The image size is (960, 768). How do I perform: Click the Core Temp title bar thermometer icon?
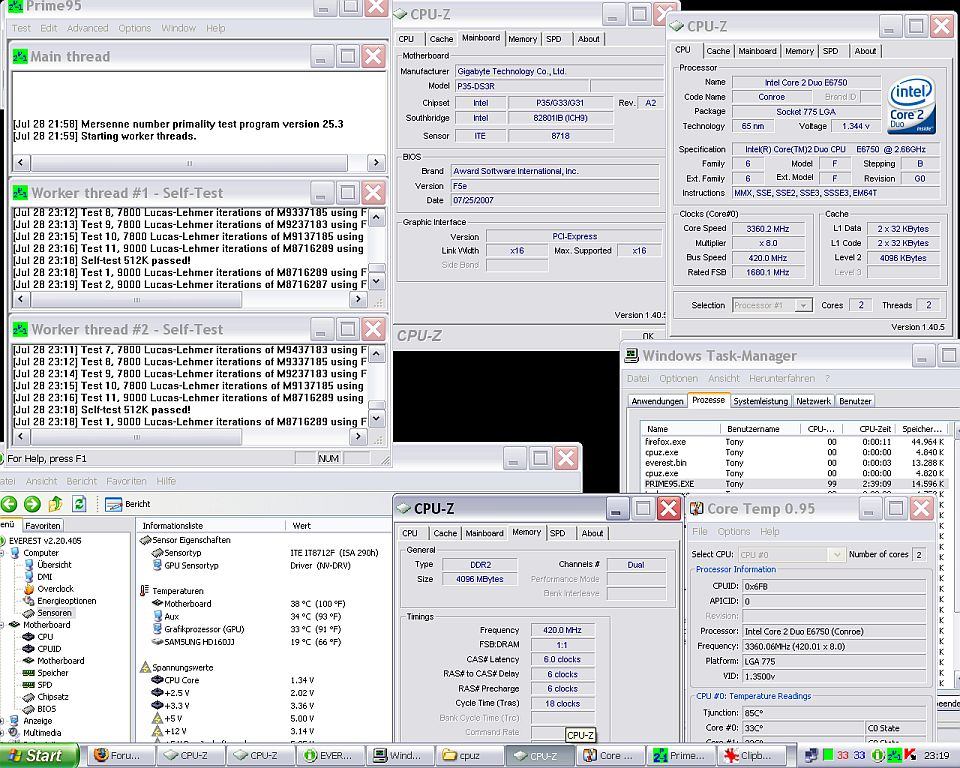coord(696,509)
